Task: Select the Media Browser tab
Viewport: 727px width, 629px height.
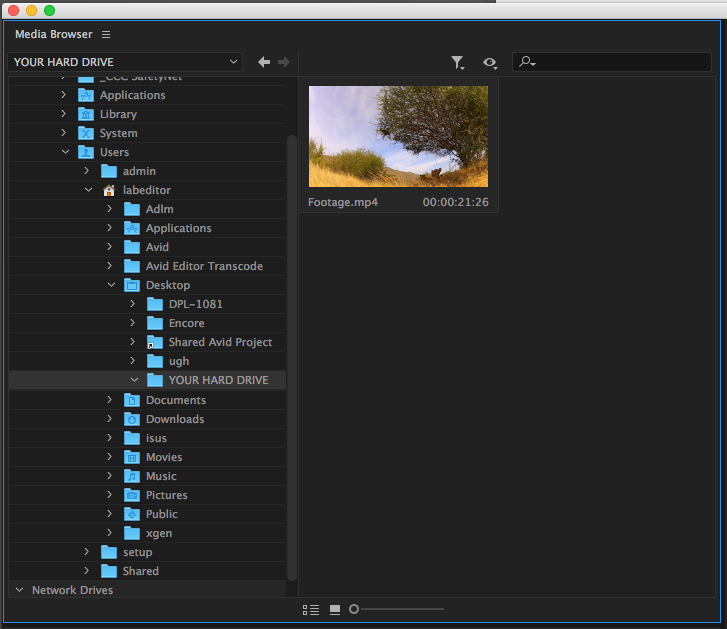Action: pos(53,35)
